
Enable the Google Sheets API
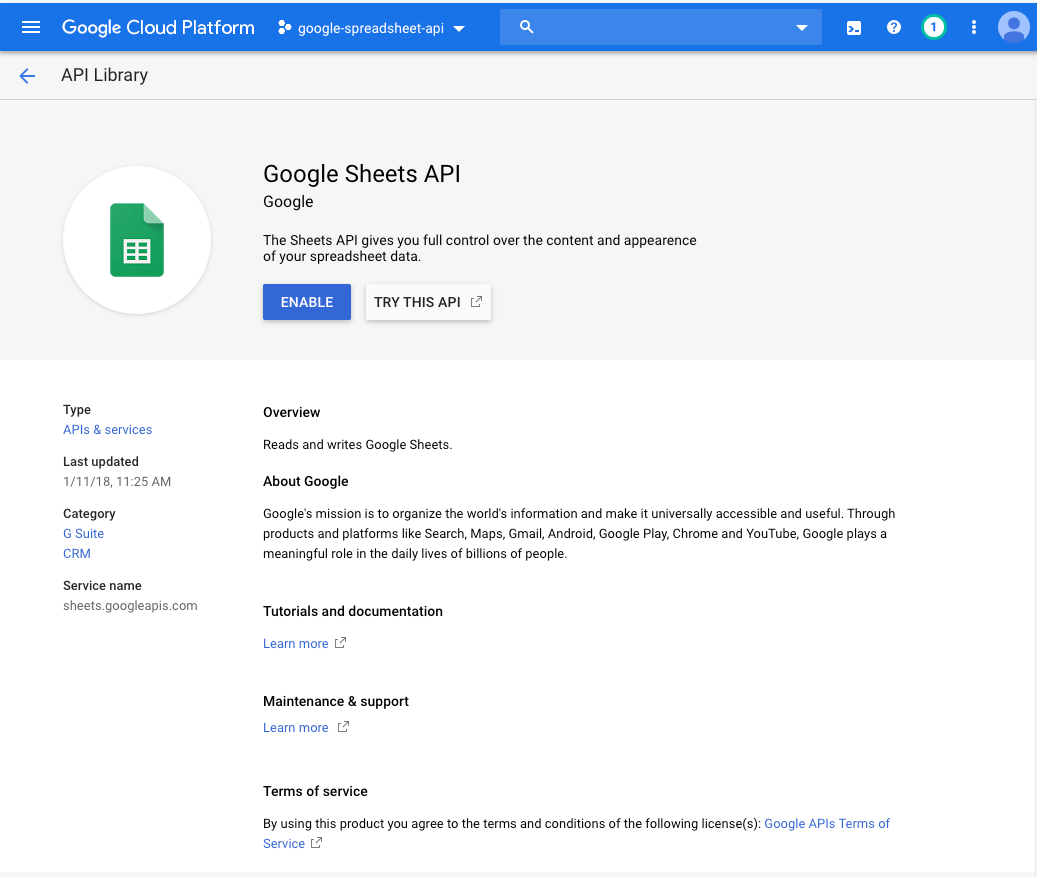(307, 302)
